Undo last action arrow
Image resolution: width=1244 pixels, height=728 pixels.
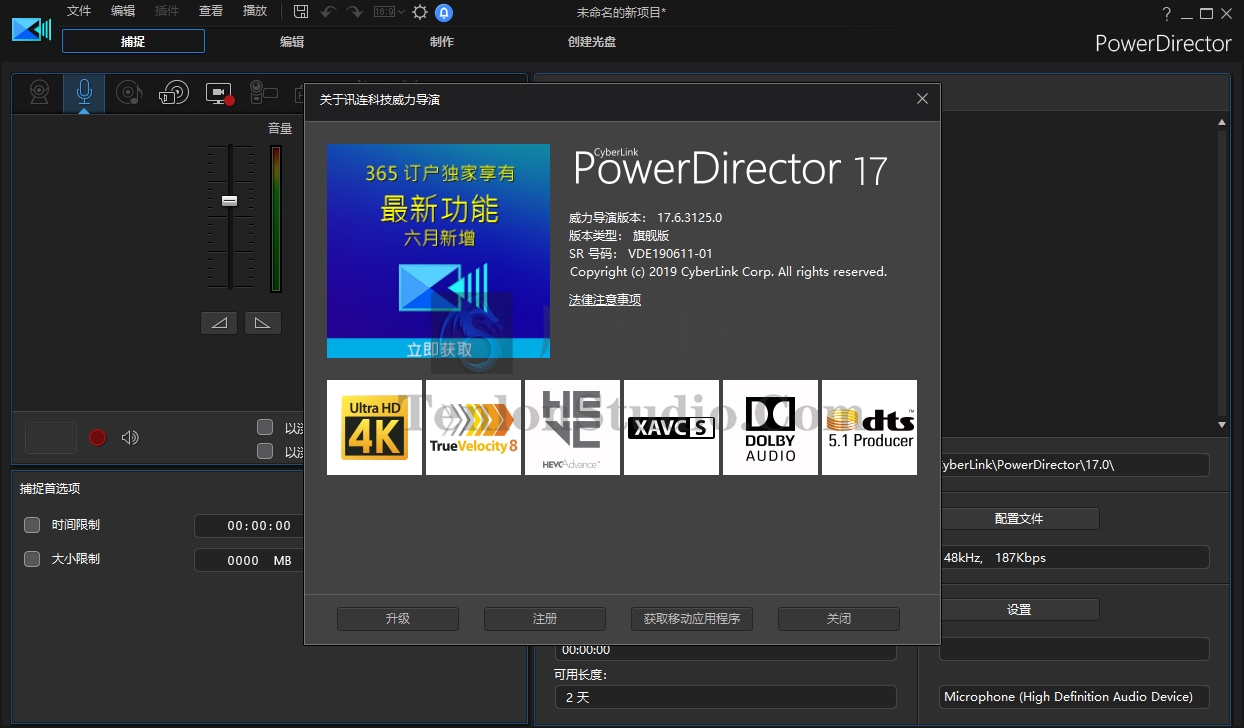pyautogui.click(x=328, y=12)
